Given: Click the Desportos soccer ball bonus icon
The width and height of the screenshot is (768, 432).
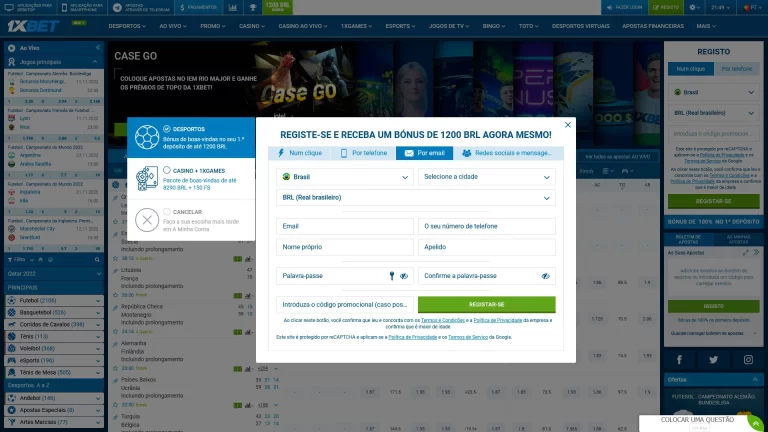Looking at the screenshot, I should click(147, 137).
